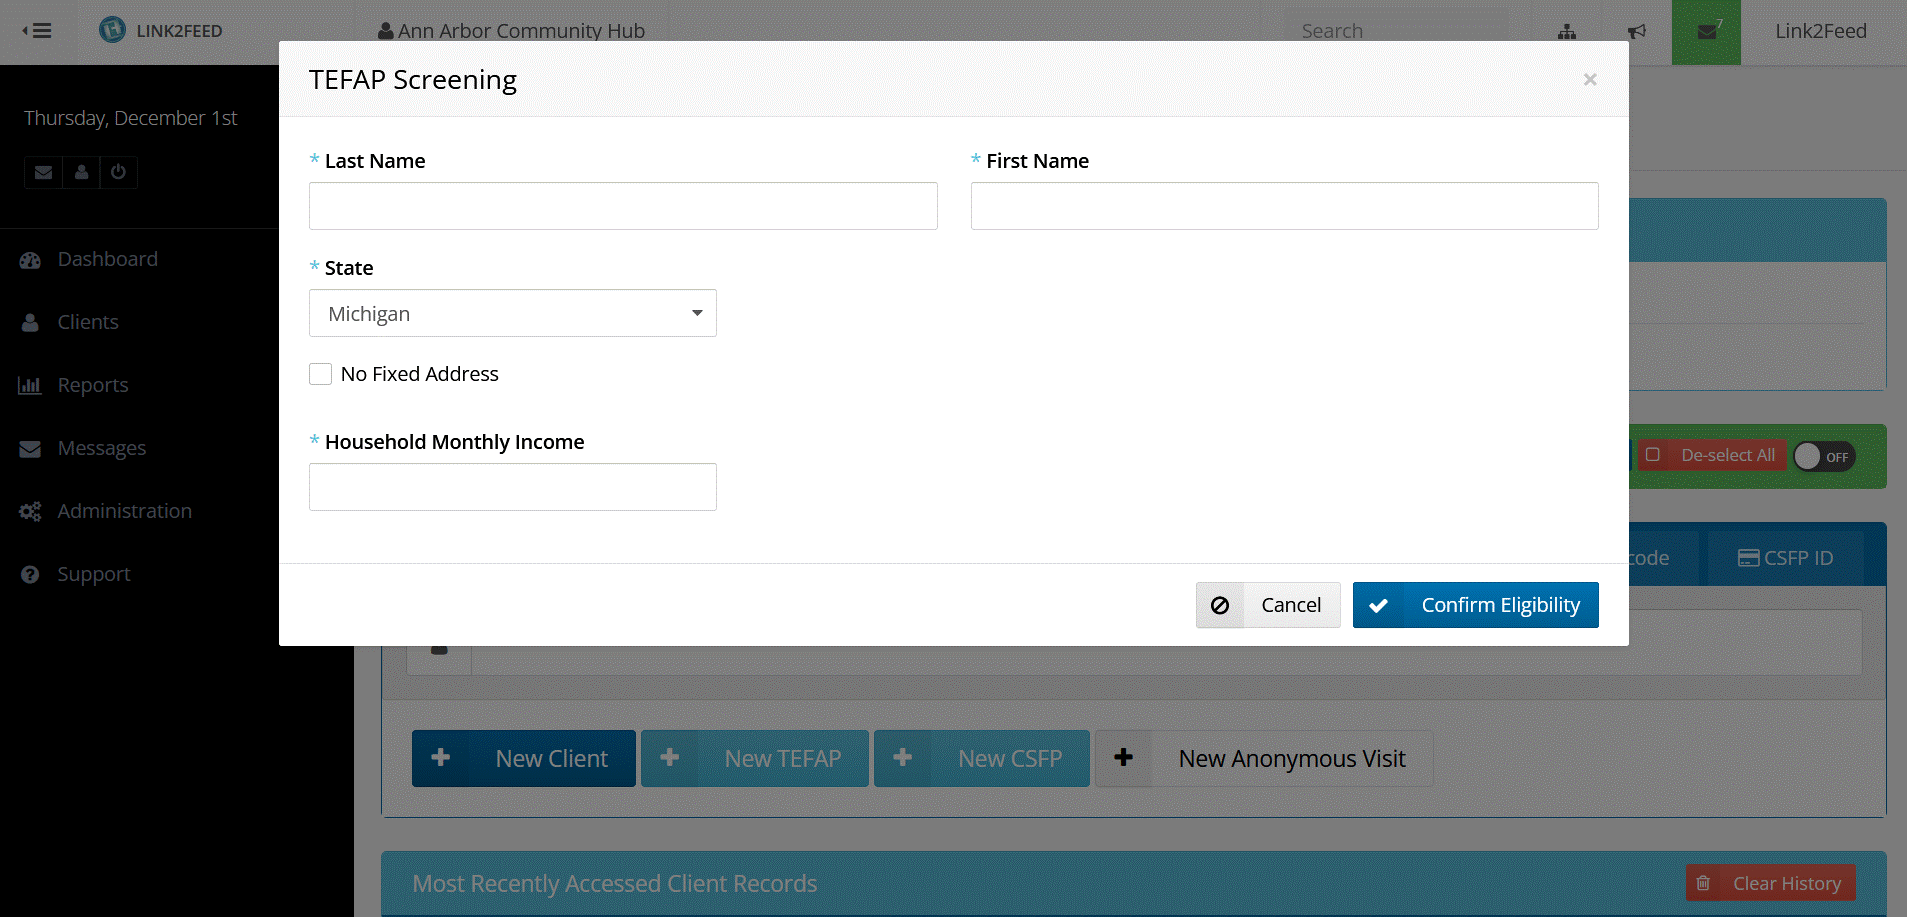Screen dimensions: 1907x917
Task: Click the user profile icon under the date
Action: point(81,172)
